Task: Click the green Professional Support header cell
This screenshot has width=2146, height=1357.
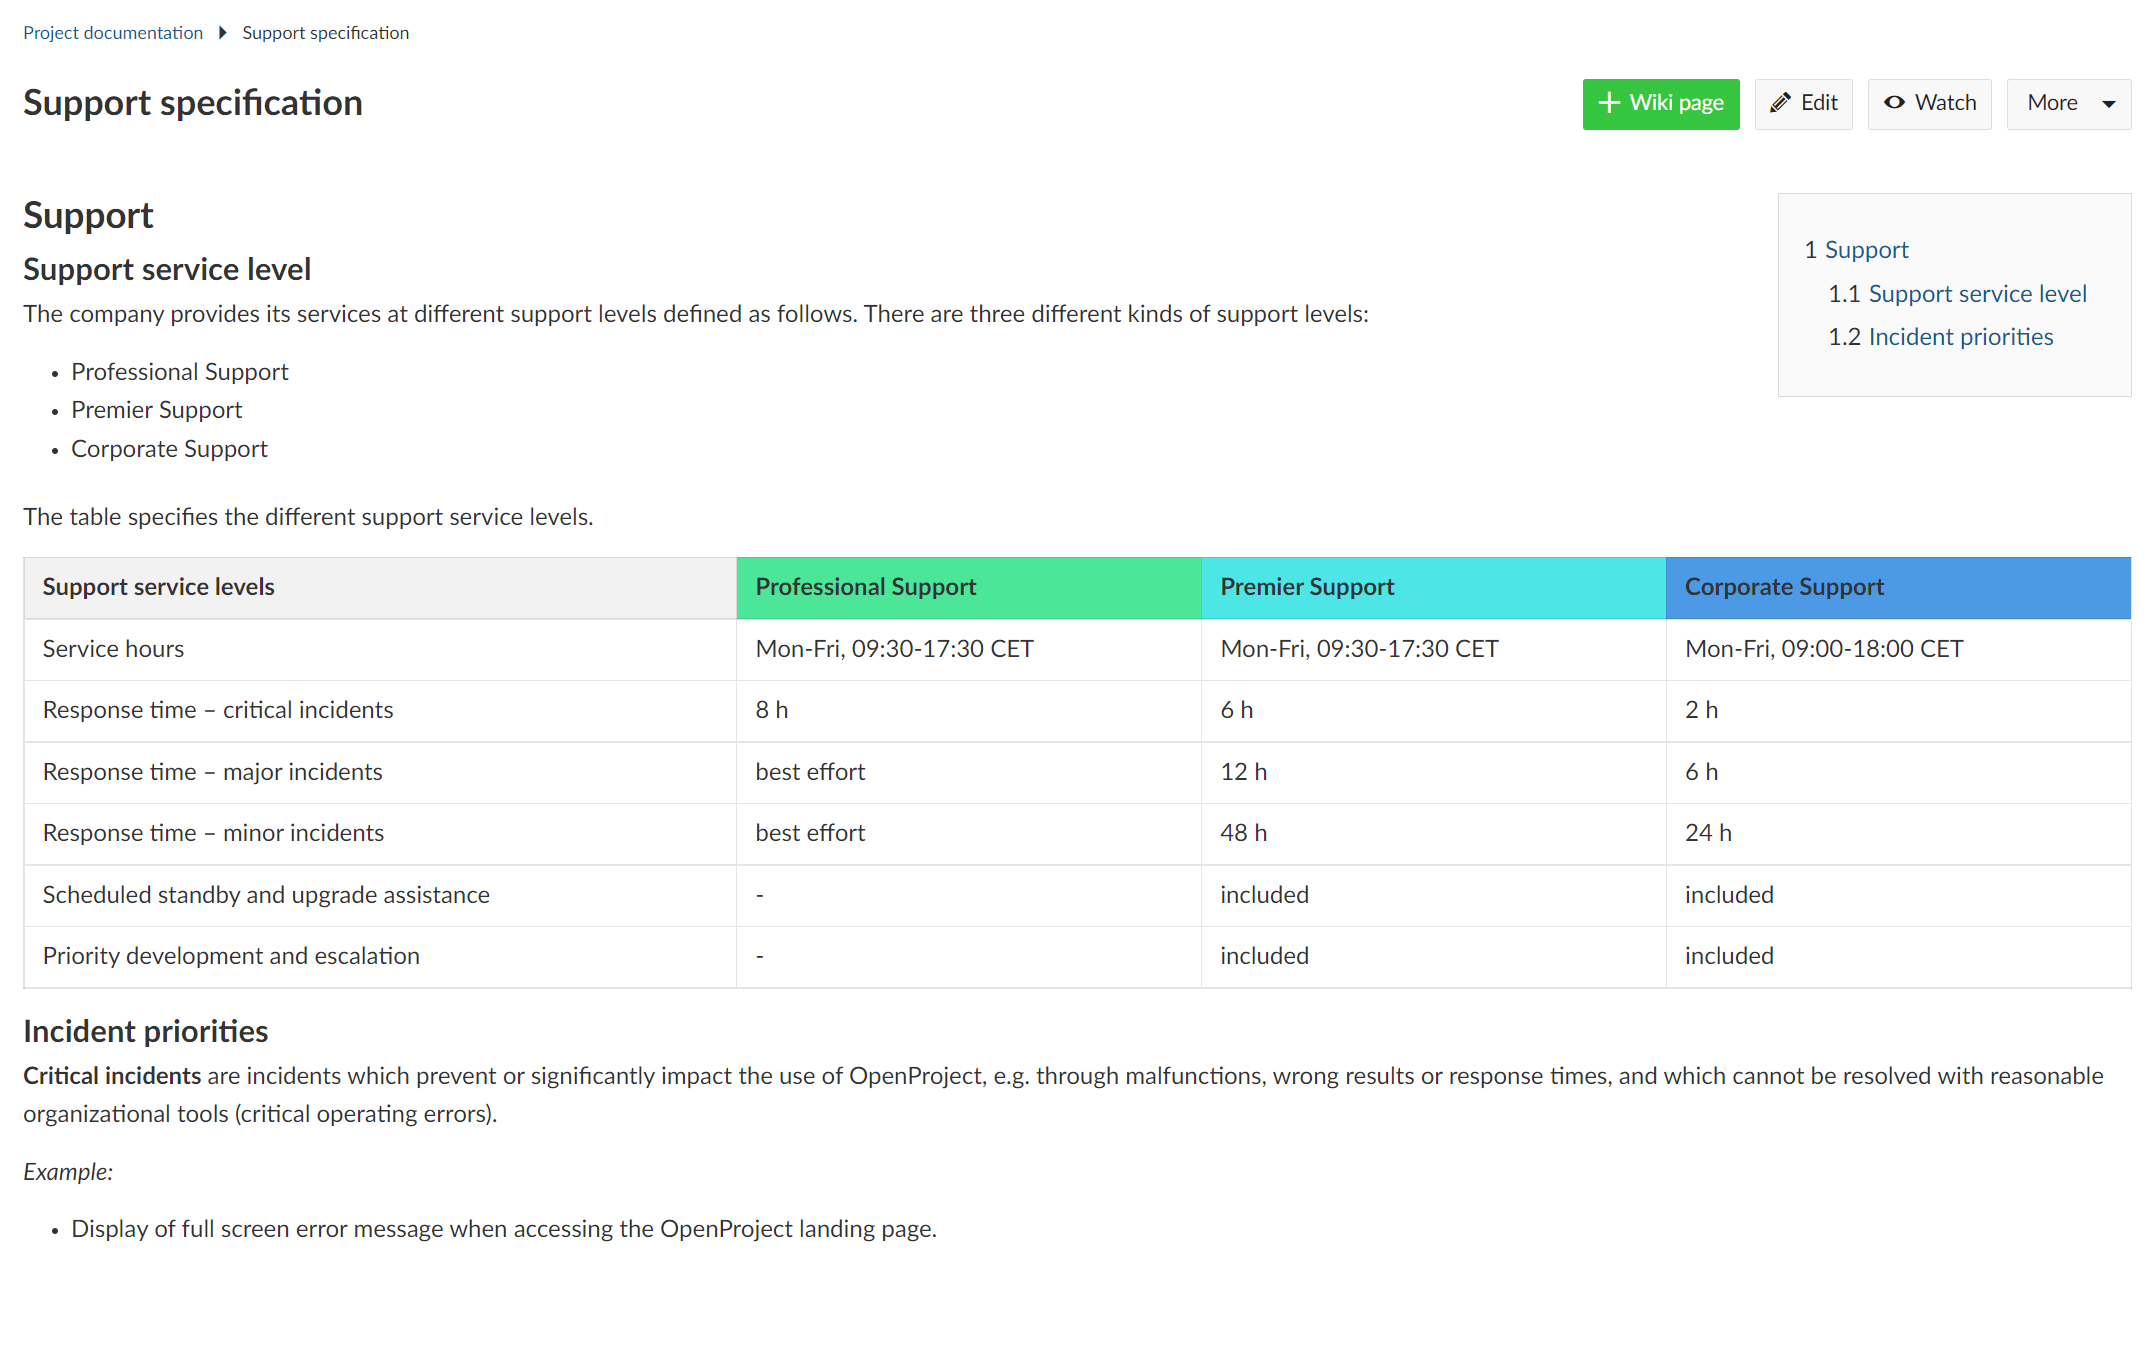Action: (x=968, y=588)
